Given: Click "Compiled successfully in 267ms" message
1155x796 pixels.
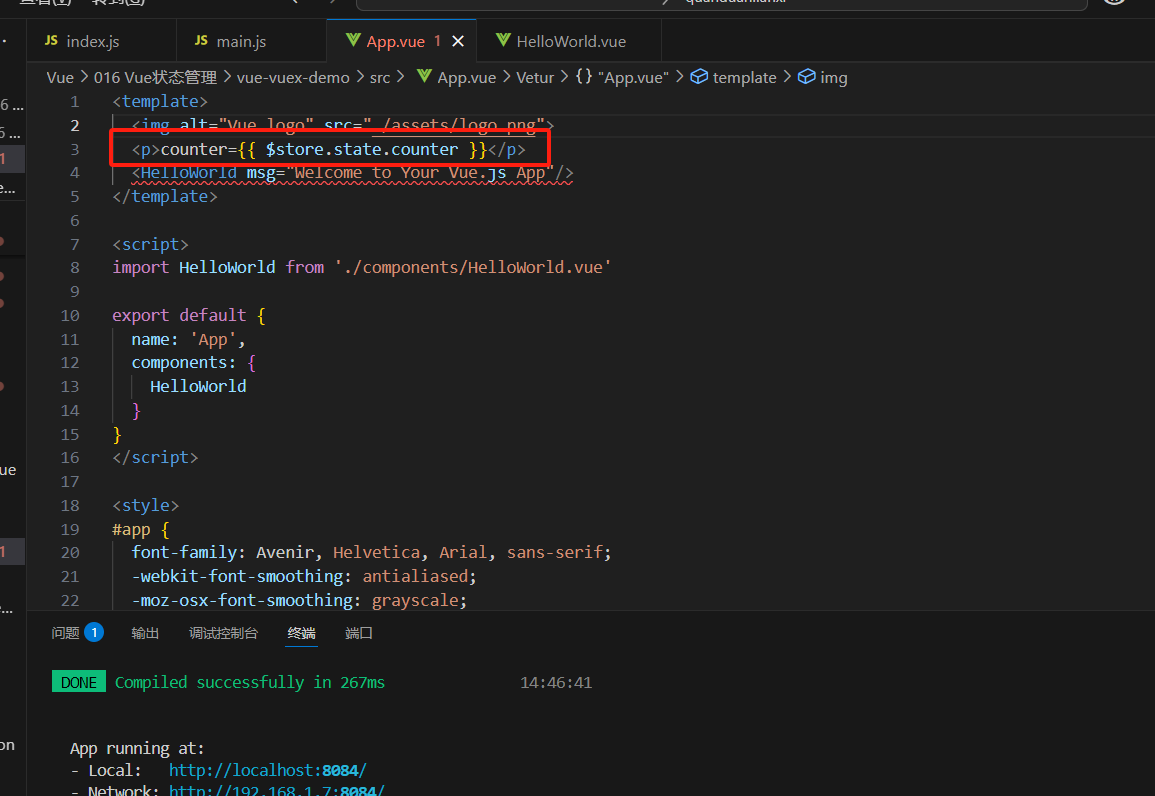Looking at the screenshot, I should point(250,683).
